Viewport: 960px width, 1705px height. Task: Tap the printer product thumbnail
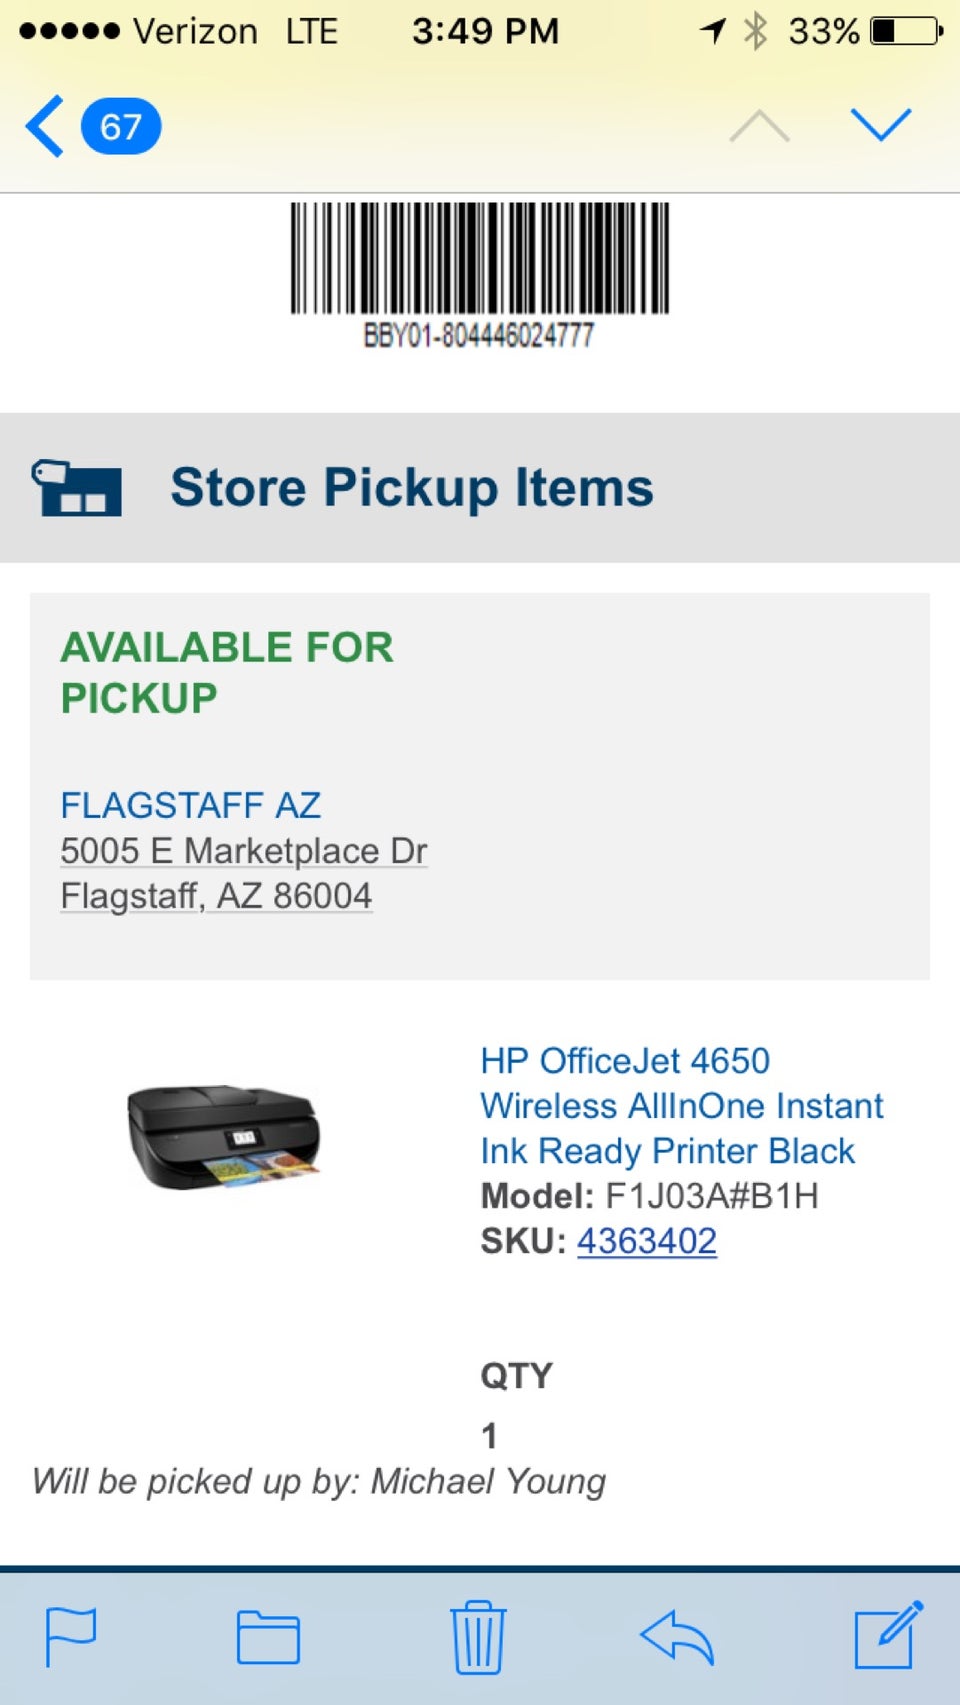click(x=223, y=1137)
